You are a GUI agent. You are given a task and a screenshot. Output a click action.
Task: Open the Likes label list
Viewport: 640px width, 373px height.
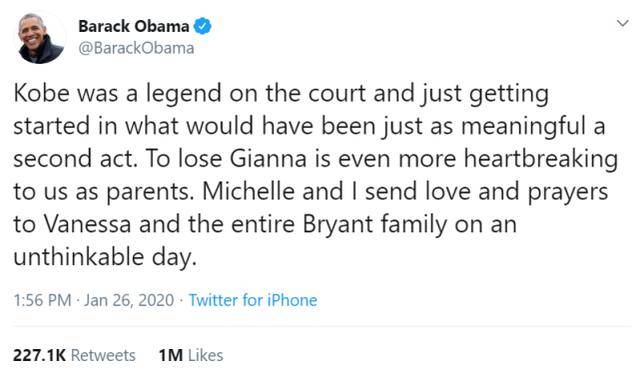[x=206, y=355]
